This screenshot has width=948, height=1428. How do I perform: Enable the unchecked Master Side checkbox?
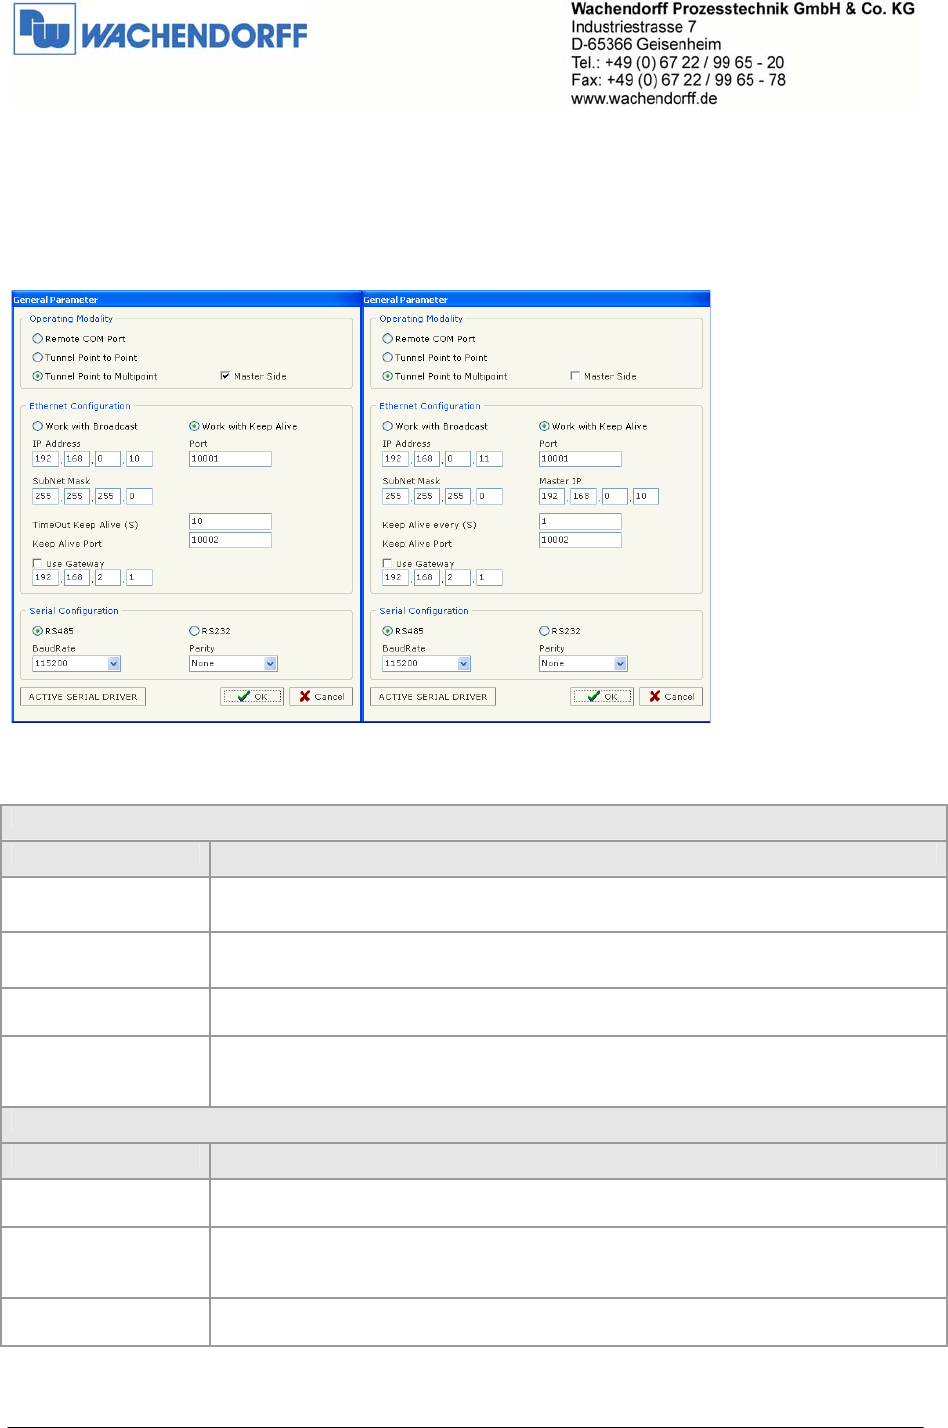[575, 376]
